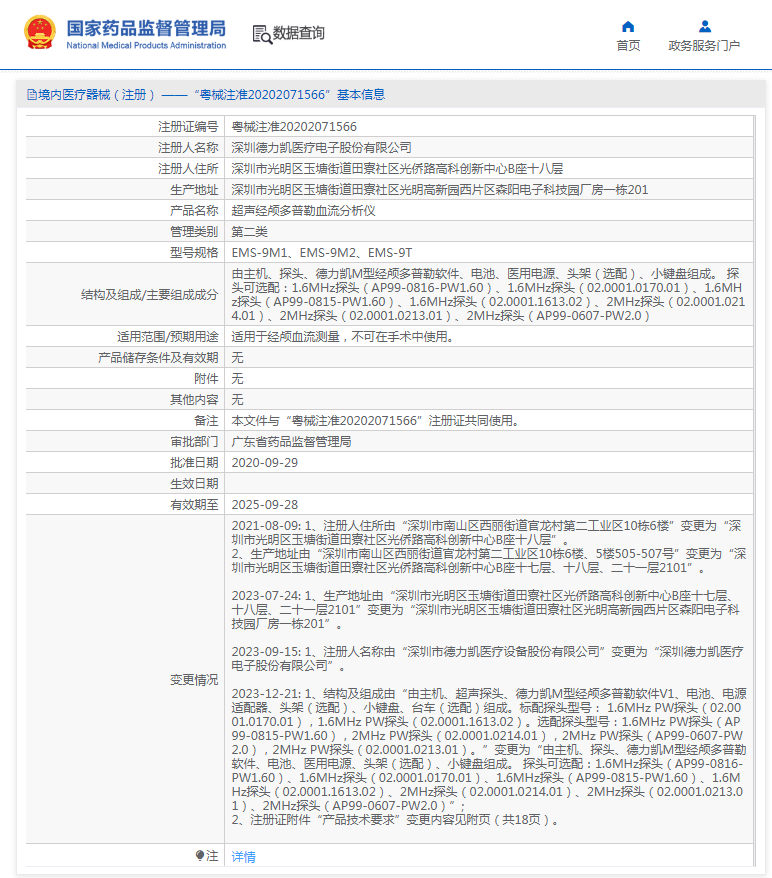
Task: Select expiry date 2025-09-28
Action: pyautogui.click(x=265, y=505)
